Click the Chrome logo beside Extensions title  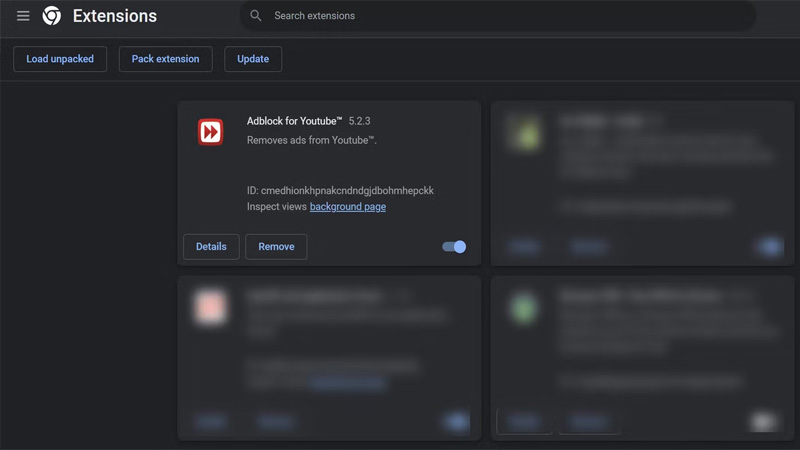pos(52,16)
